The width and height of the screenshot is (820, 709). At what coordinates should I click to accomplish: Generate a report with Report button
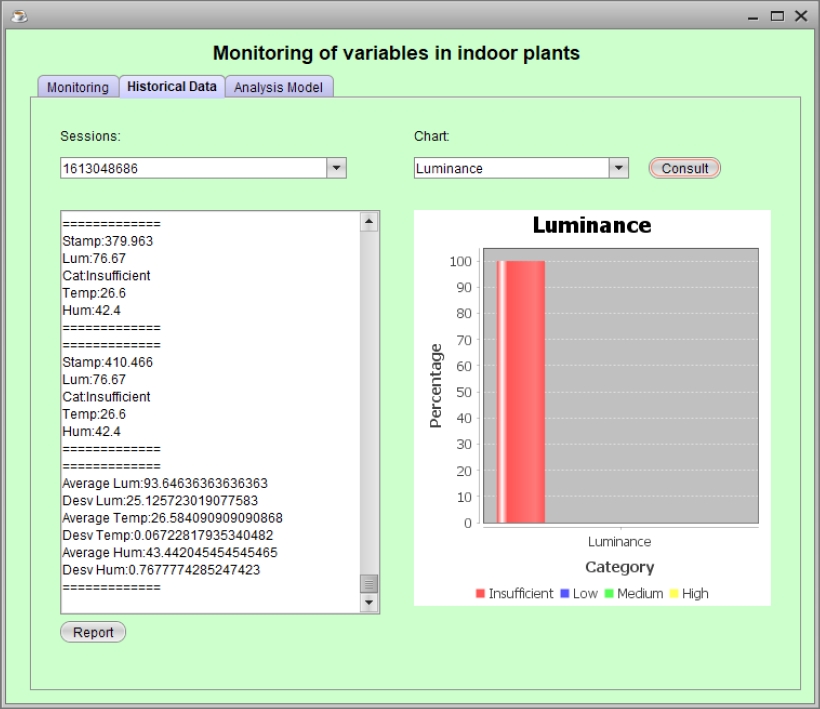click(93, 632)
